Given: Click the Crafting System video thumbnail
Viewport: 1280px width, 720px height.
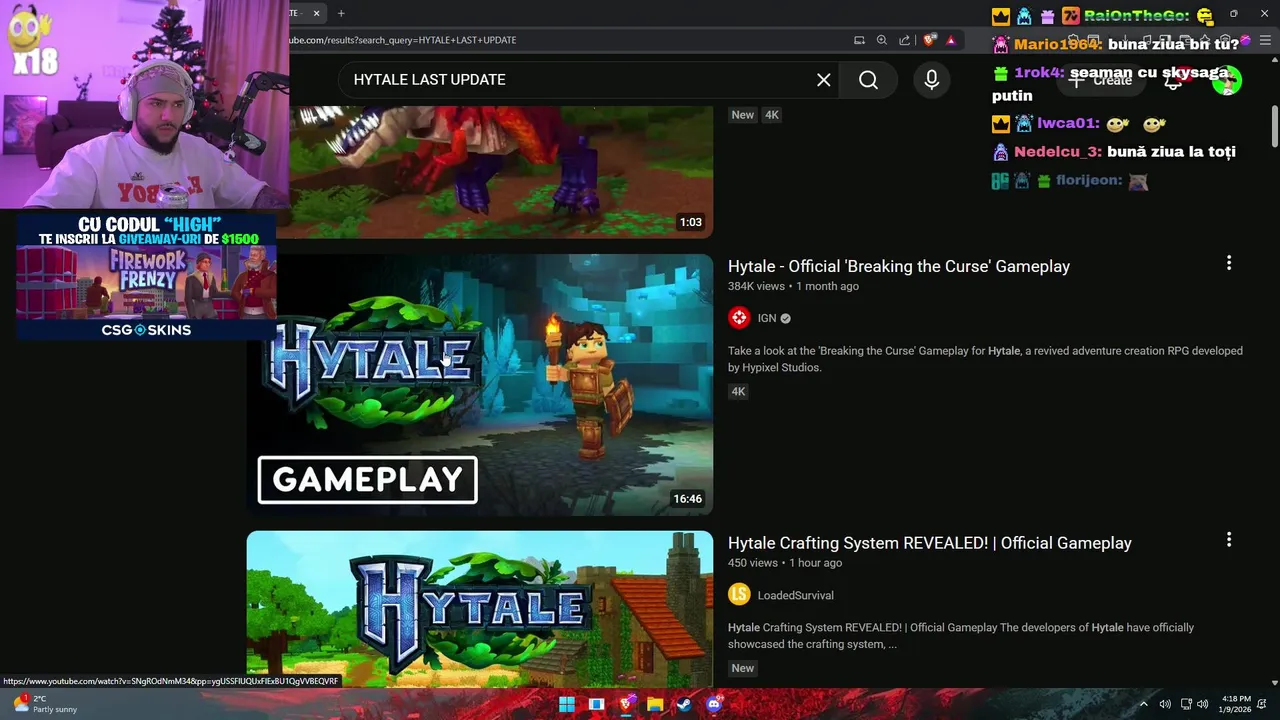Looking at the screenshot, I should click(x=480, y=609).
